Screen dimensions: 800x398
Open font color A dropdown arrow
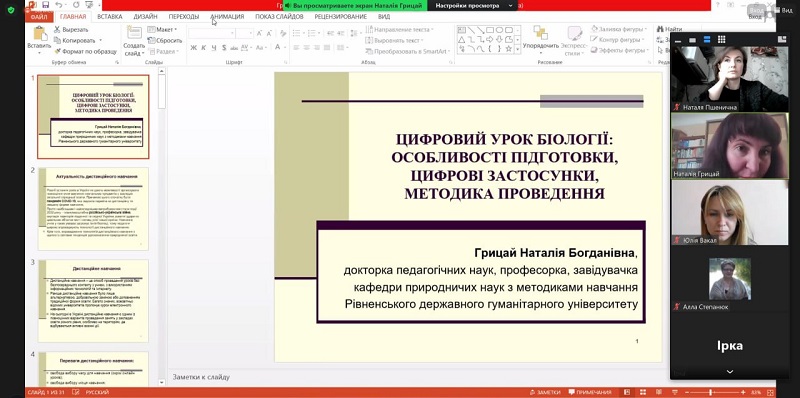(285, 47)
